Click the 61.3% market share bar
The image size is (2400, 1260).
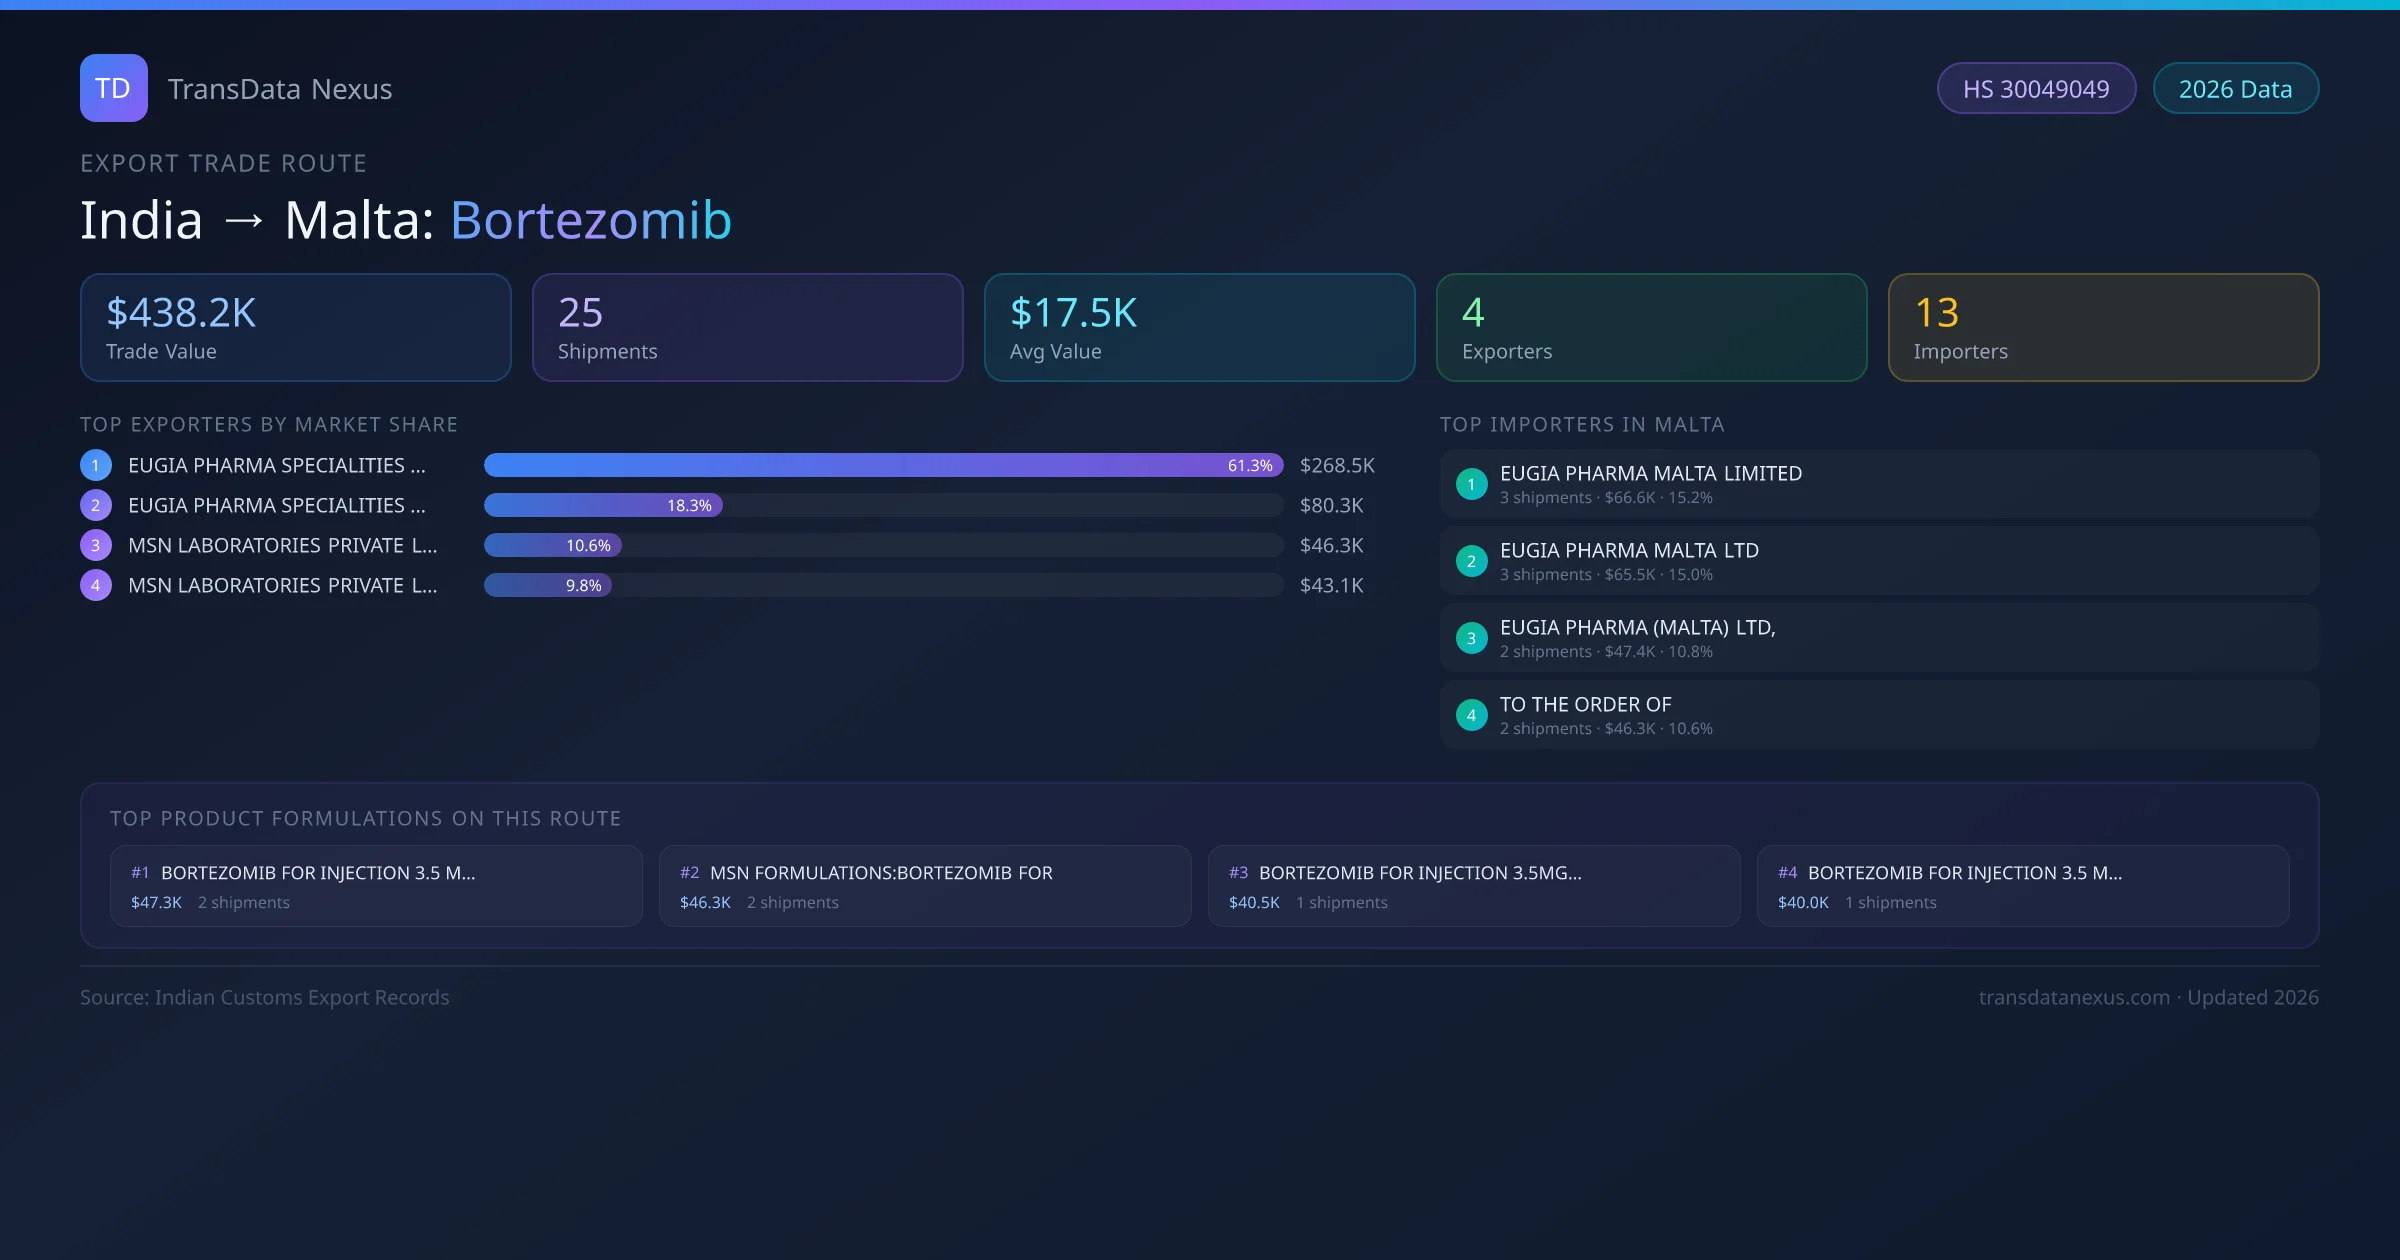882,465
